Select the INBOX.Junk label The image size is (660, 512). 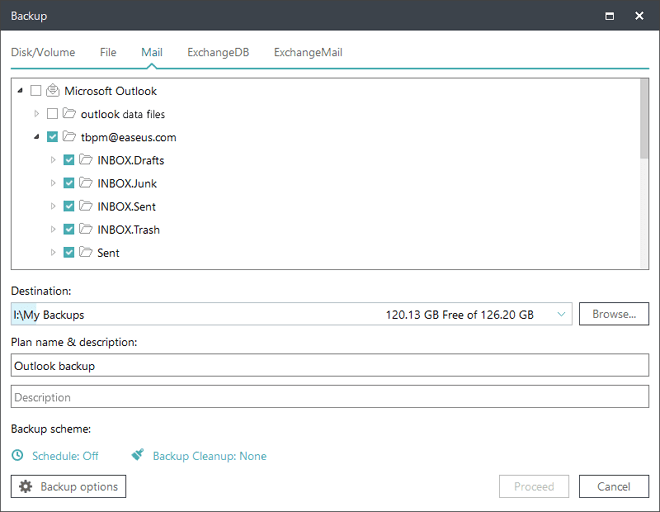(127, 184)
